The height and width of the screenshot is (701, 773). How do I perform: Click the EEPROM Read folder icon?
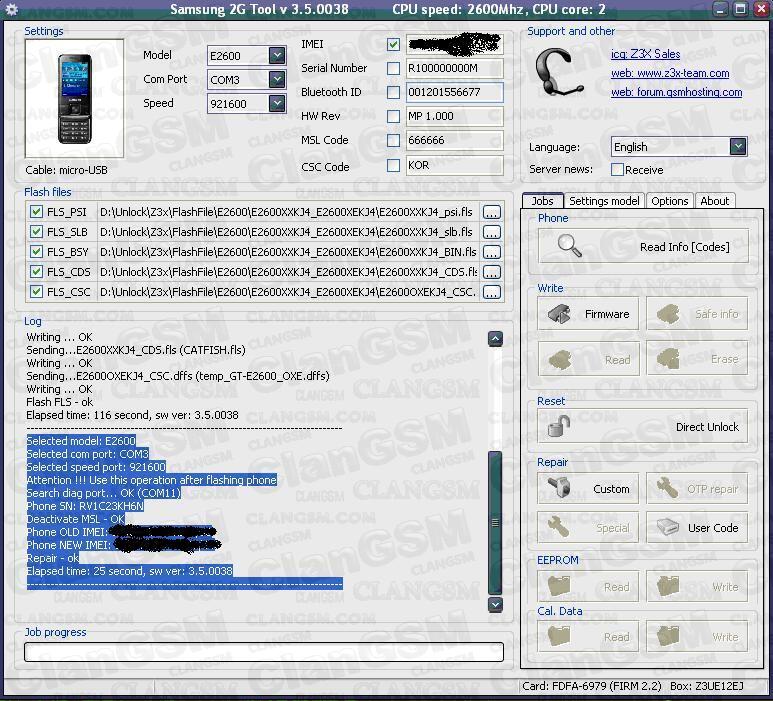pyautogui.click(x=559, y=586)
